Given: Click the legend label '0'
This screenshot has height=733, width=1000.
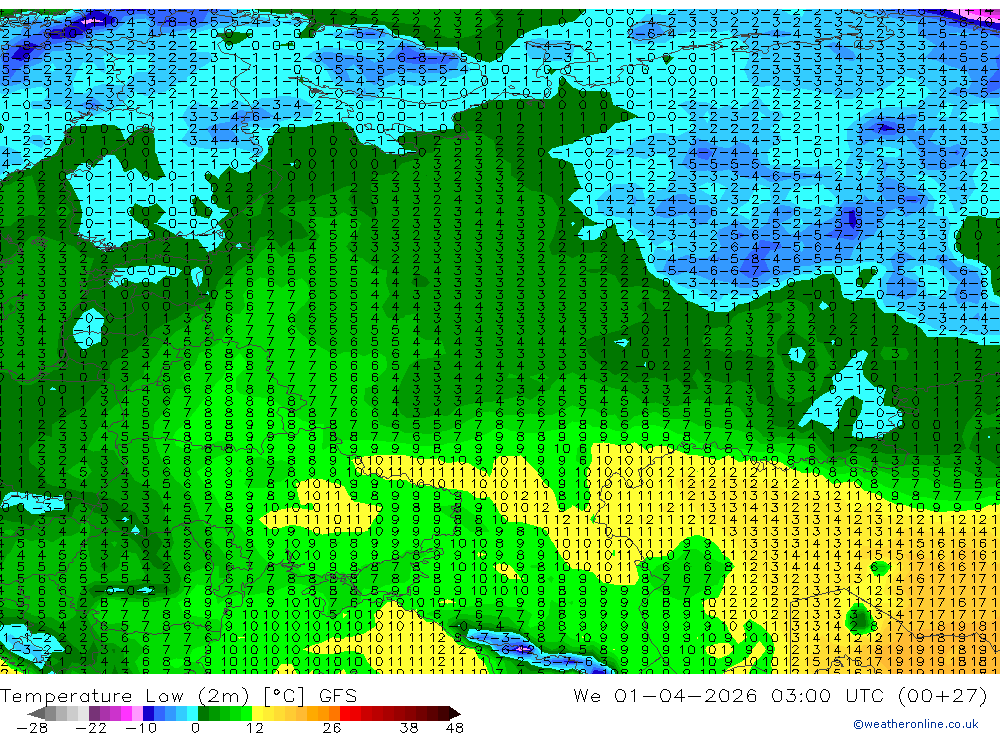Looking at the screenshot, I should pyautogui.click(x=196, y=728).
